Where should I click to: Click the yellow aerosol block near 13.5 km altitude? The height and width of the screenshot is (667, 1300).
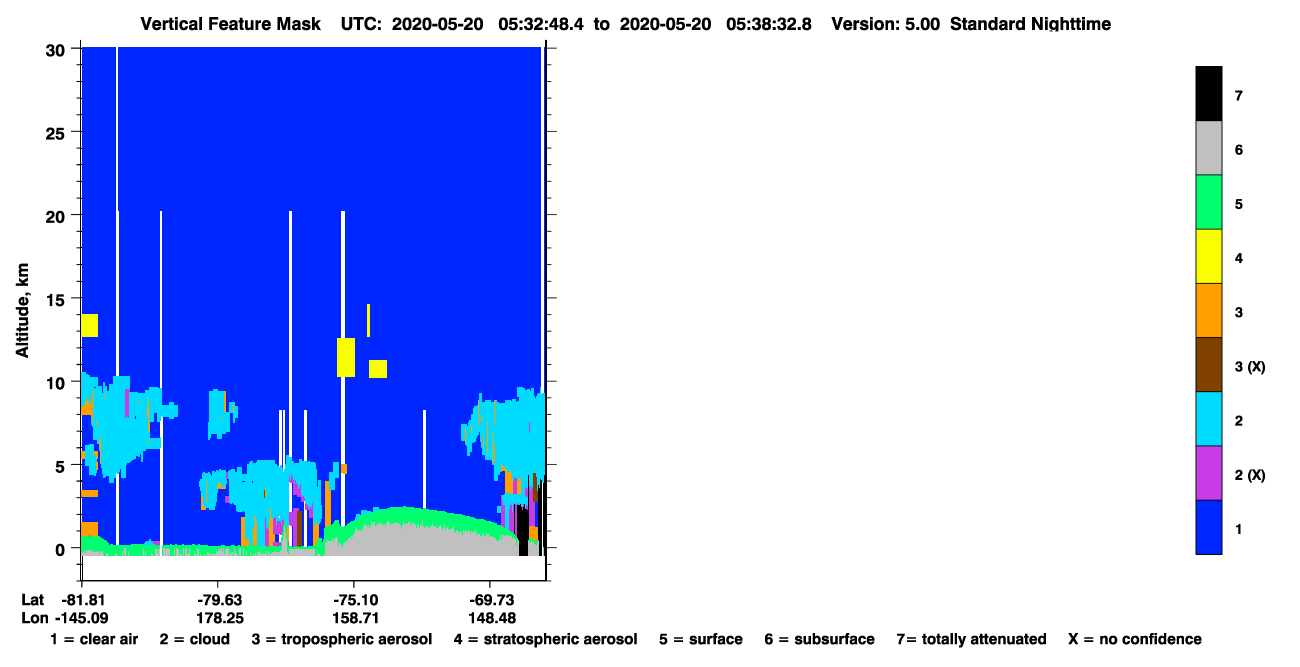pos(89,325)
